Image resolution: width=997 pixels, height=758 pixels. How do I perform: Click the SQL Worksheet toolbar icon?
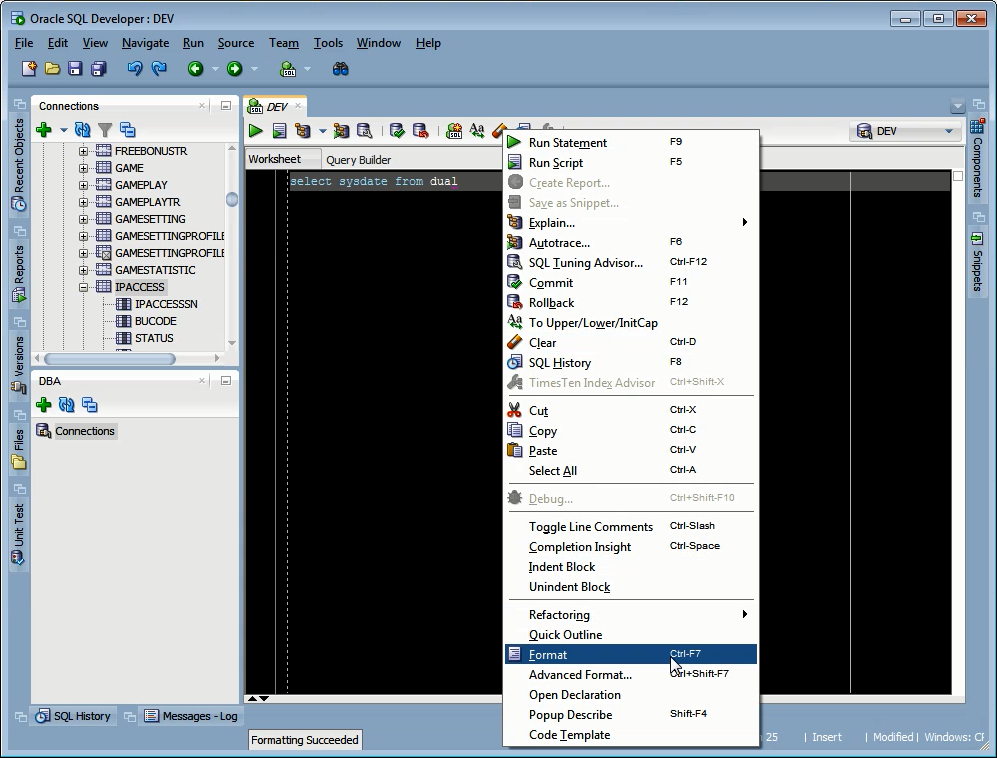click(288, 69)
